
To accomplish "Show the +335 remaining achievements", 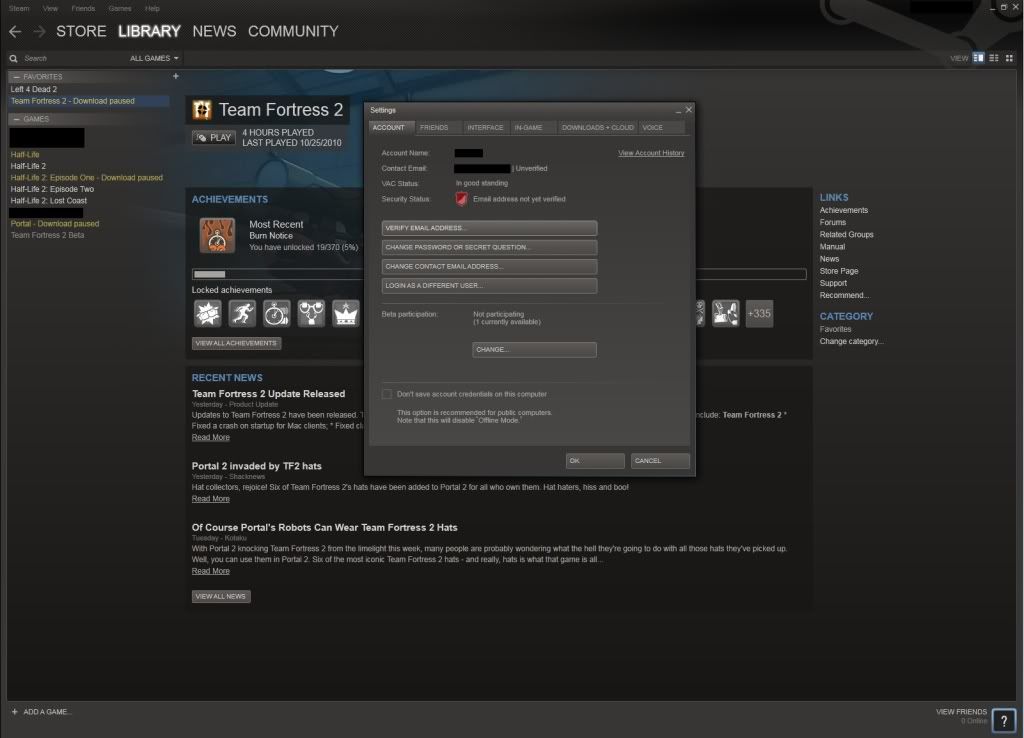I will pyautogui.click(x=760, y=313).
